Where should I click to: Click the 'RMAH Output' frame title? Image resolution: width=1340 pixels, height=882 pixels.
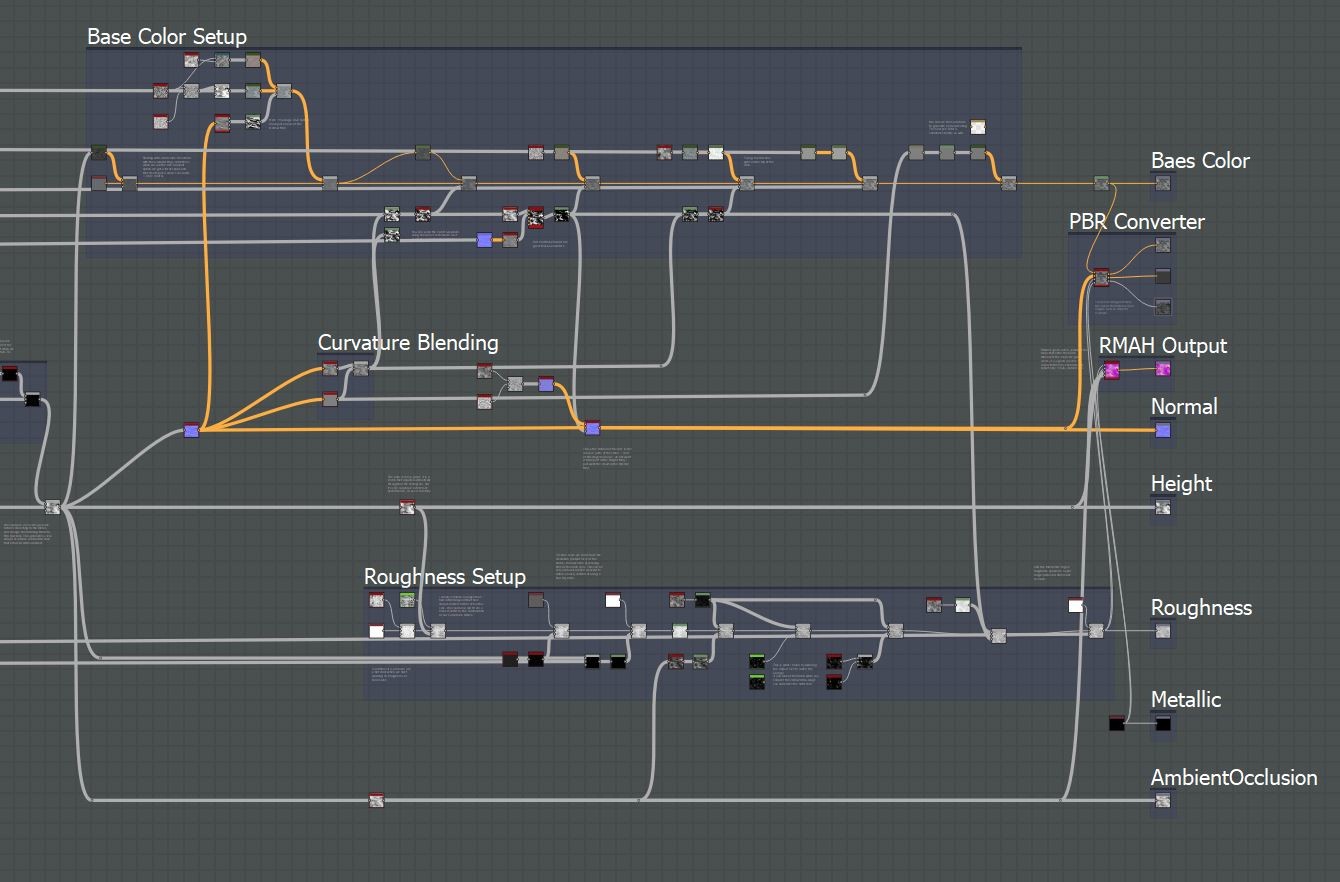(1163, 346)
